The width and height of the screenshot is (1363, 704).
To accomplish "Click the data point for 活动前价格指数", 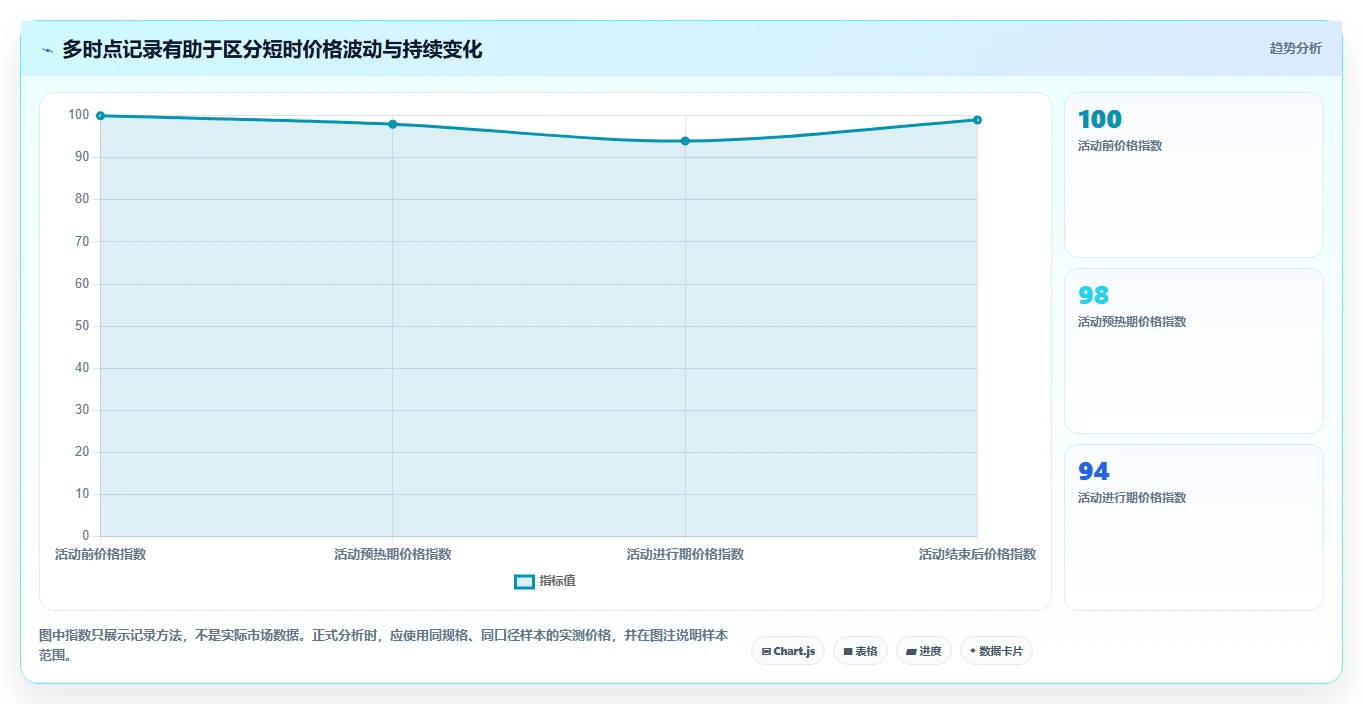I will [100, 116].
